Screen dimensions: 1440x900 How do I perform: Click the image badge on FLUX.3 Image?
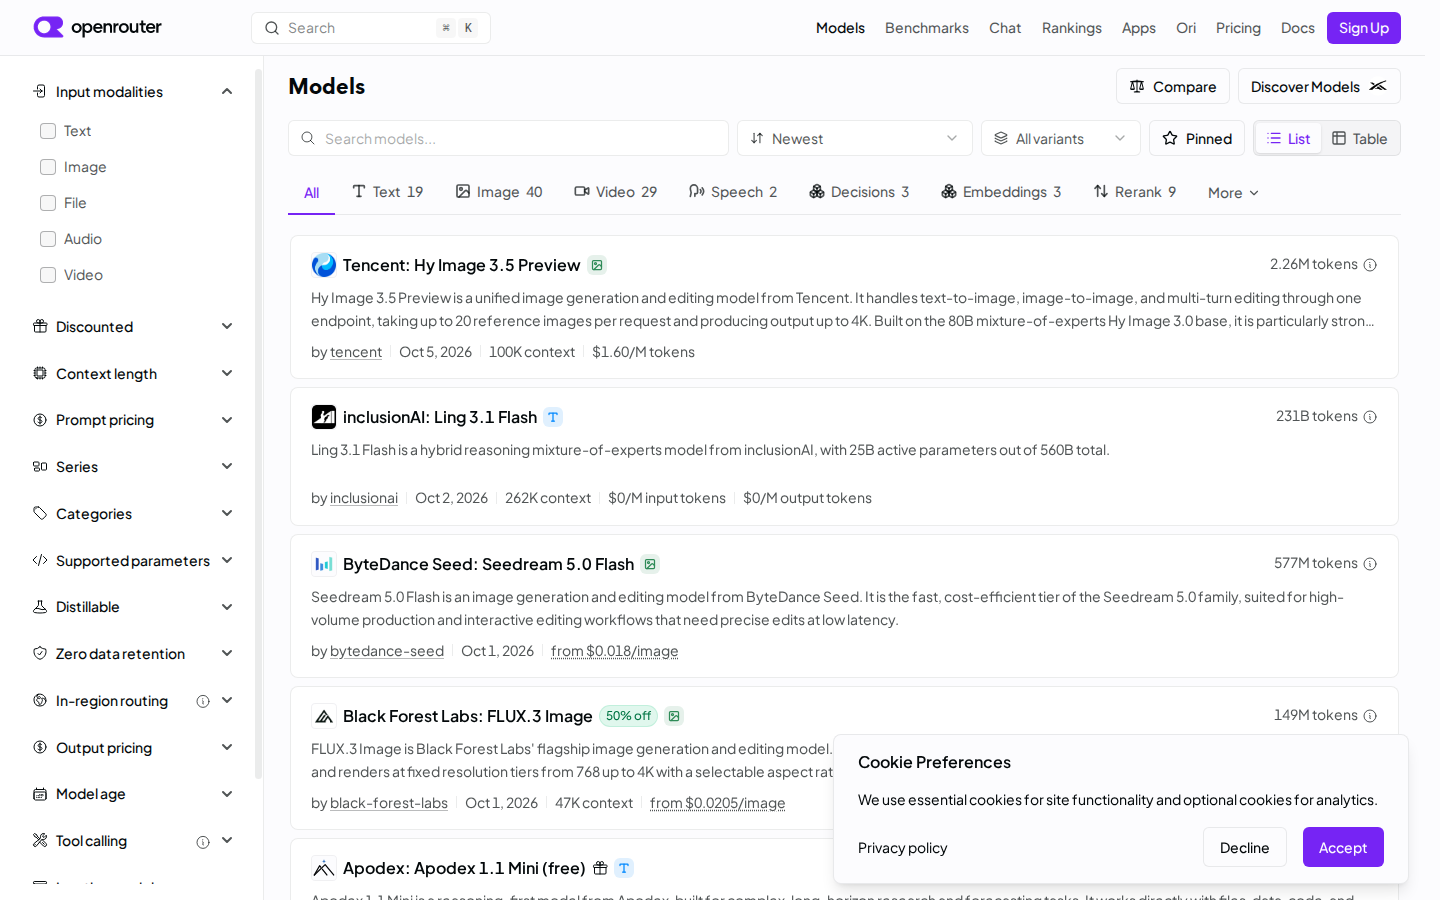point(674,716)
